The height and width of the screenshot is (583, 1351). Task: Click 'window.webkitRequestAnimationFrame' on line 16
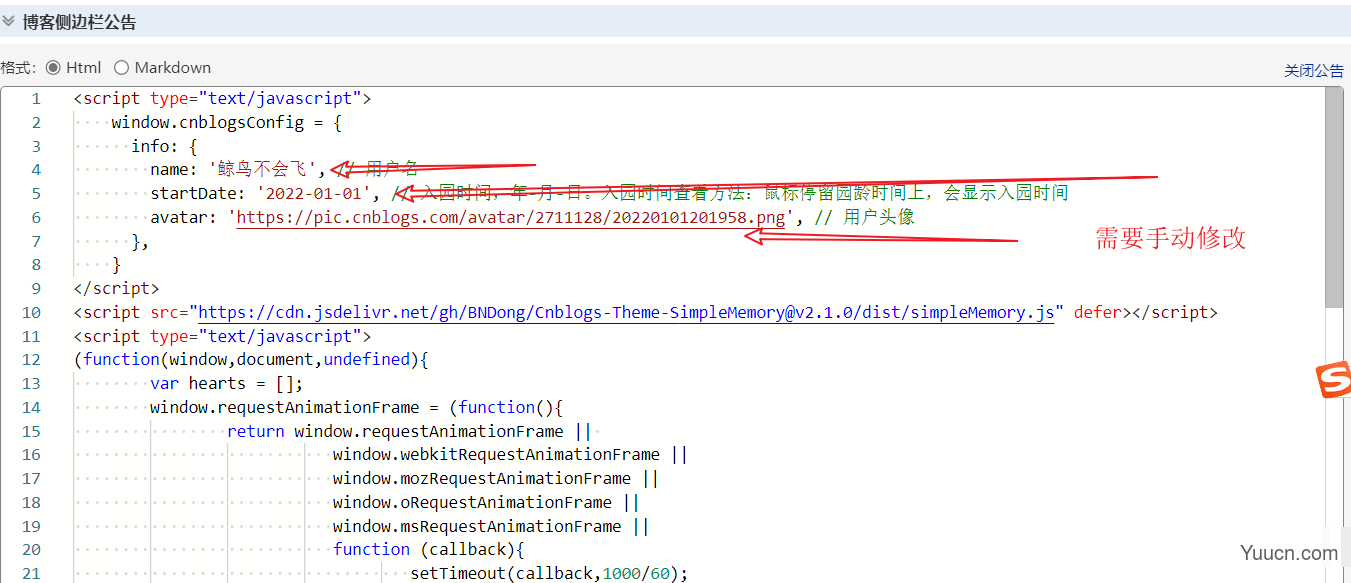[496, 454]
